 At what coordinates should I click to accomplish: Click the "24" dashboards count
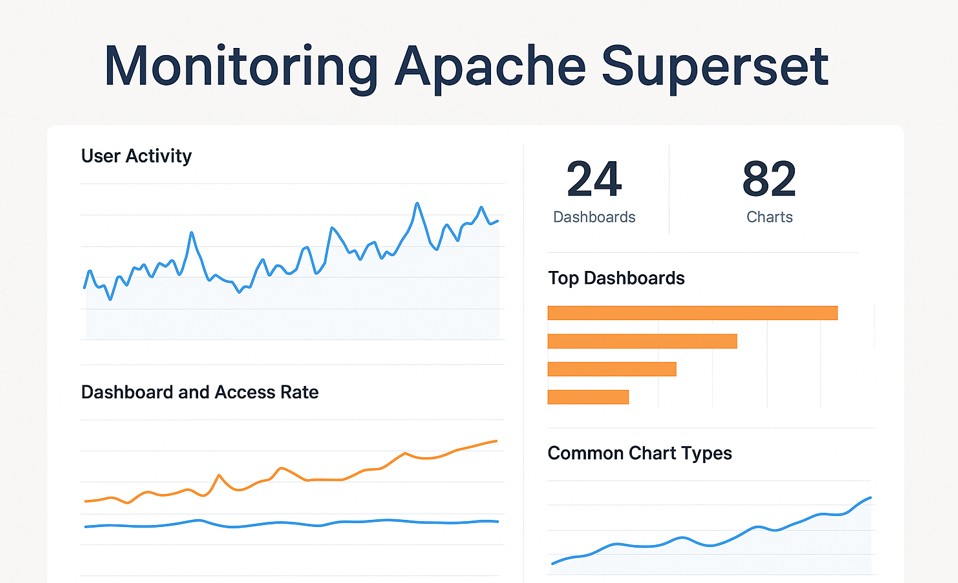coord(594,179)
